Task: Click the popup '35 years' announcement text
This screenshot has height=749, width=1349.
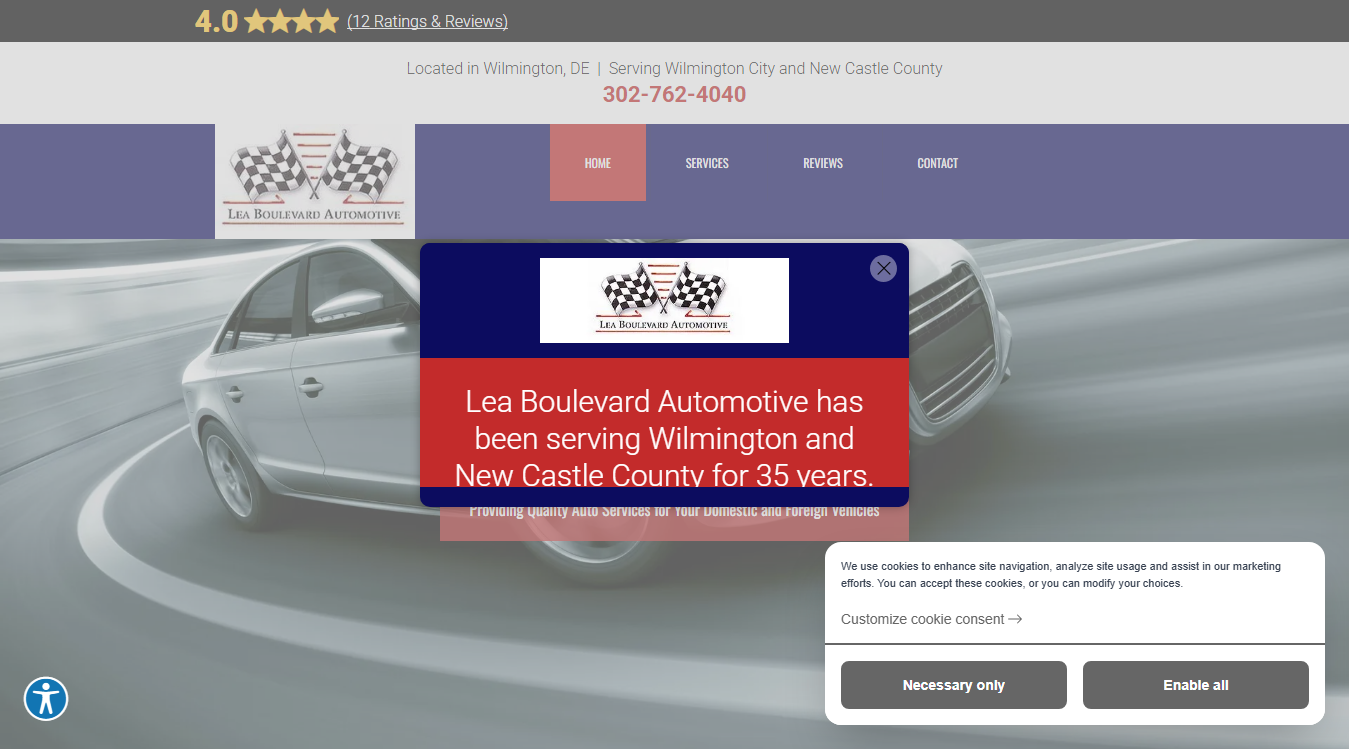Action: pos(664,438)
